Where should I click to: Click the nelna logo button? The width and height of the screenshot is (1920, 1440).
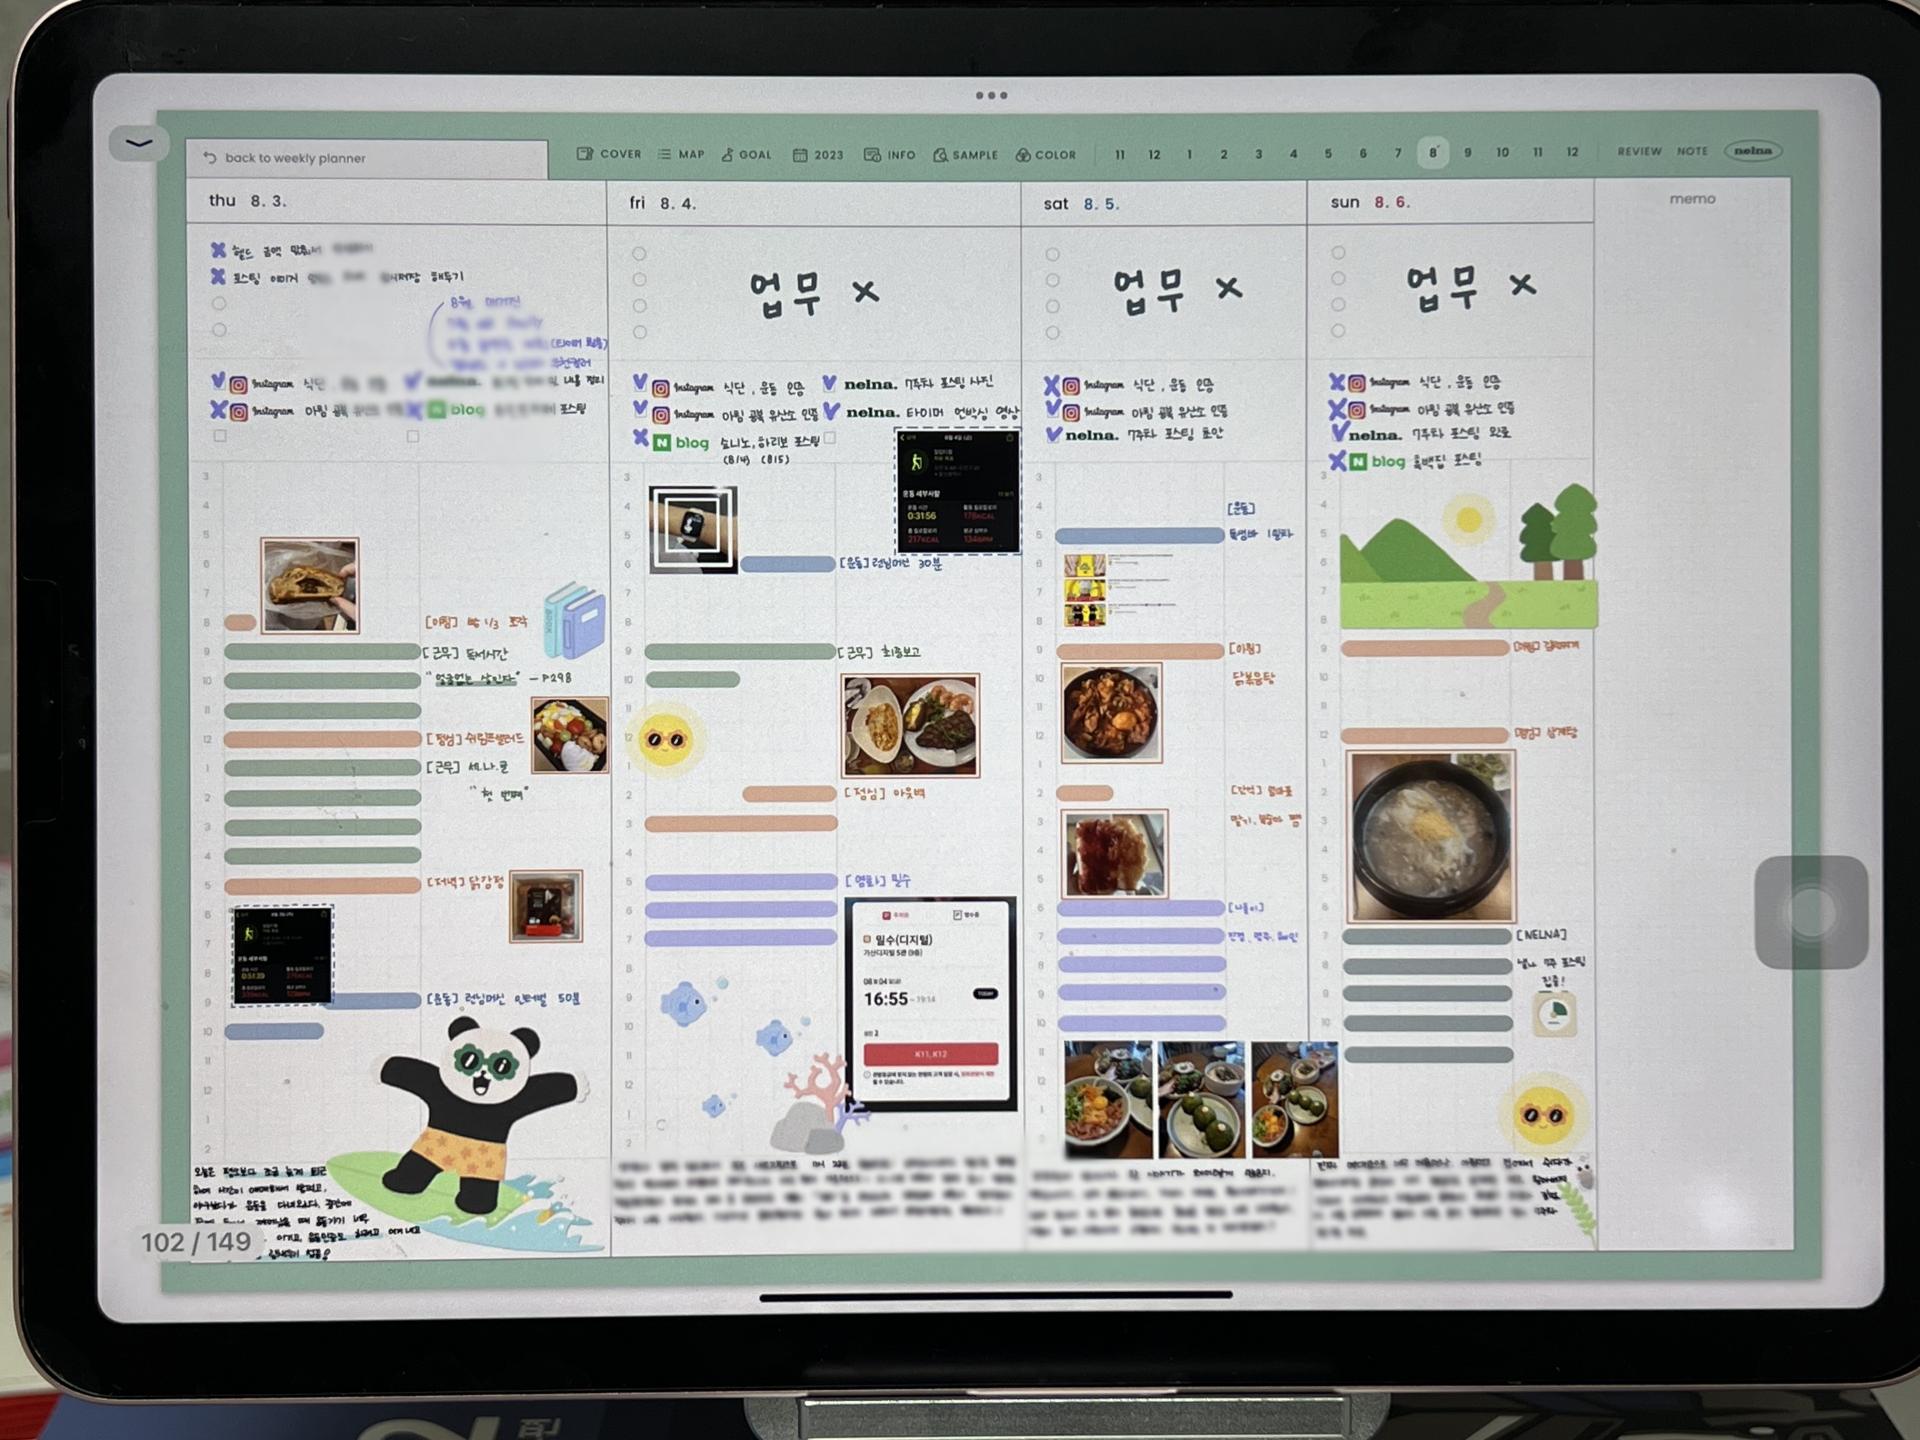pyautogui.click(x=1752, y=151)
